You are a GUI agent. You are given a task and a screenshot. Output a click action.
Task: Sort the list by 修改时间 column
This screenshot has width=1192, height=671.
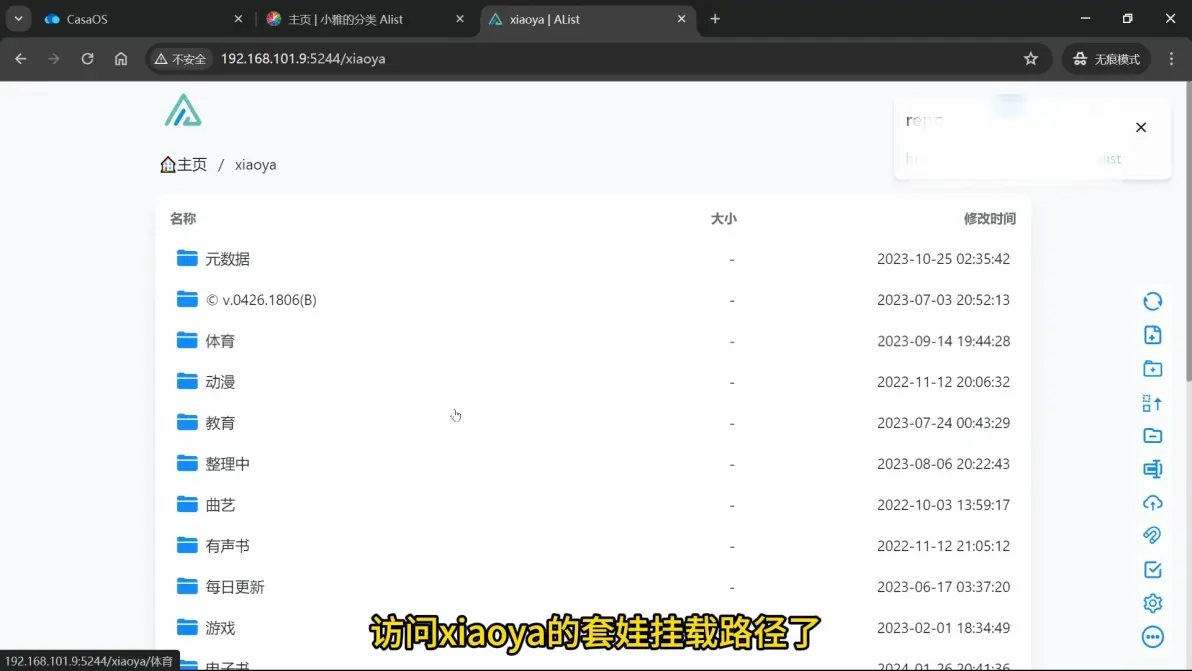tap(989, 219)
